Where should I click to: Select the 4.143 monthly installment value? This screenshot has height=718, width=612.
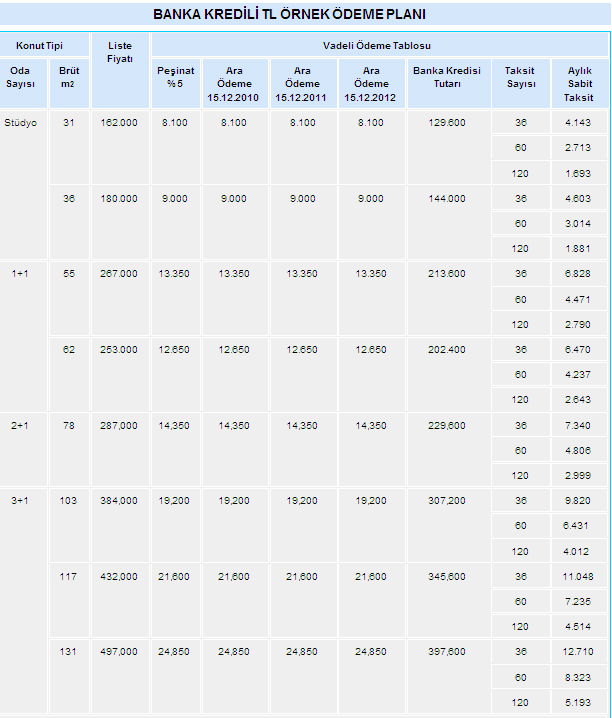pyautogui.click(x=580, y=123)
